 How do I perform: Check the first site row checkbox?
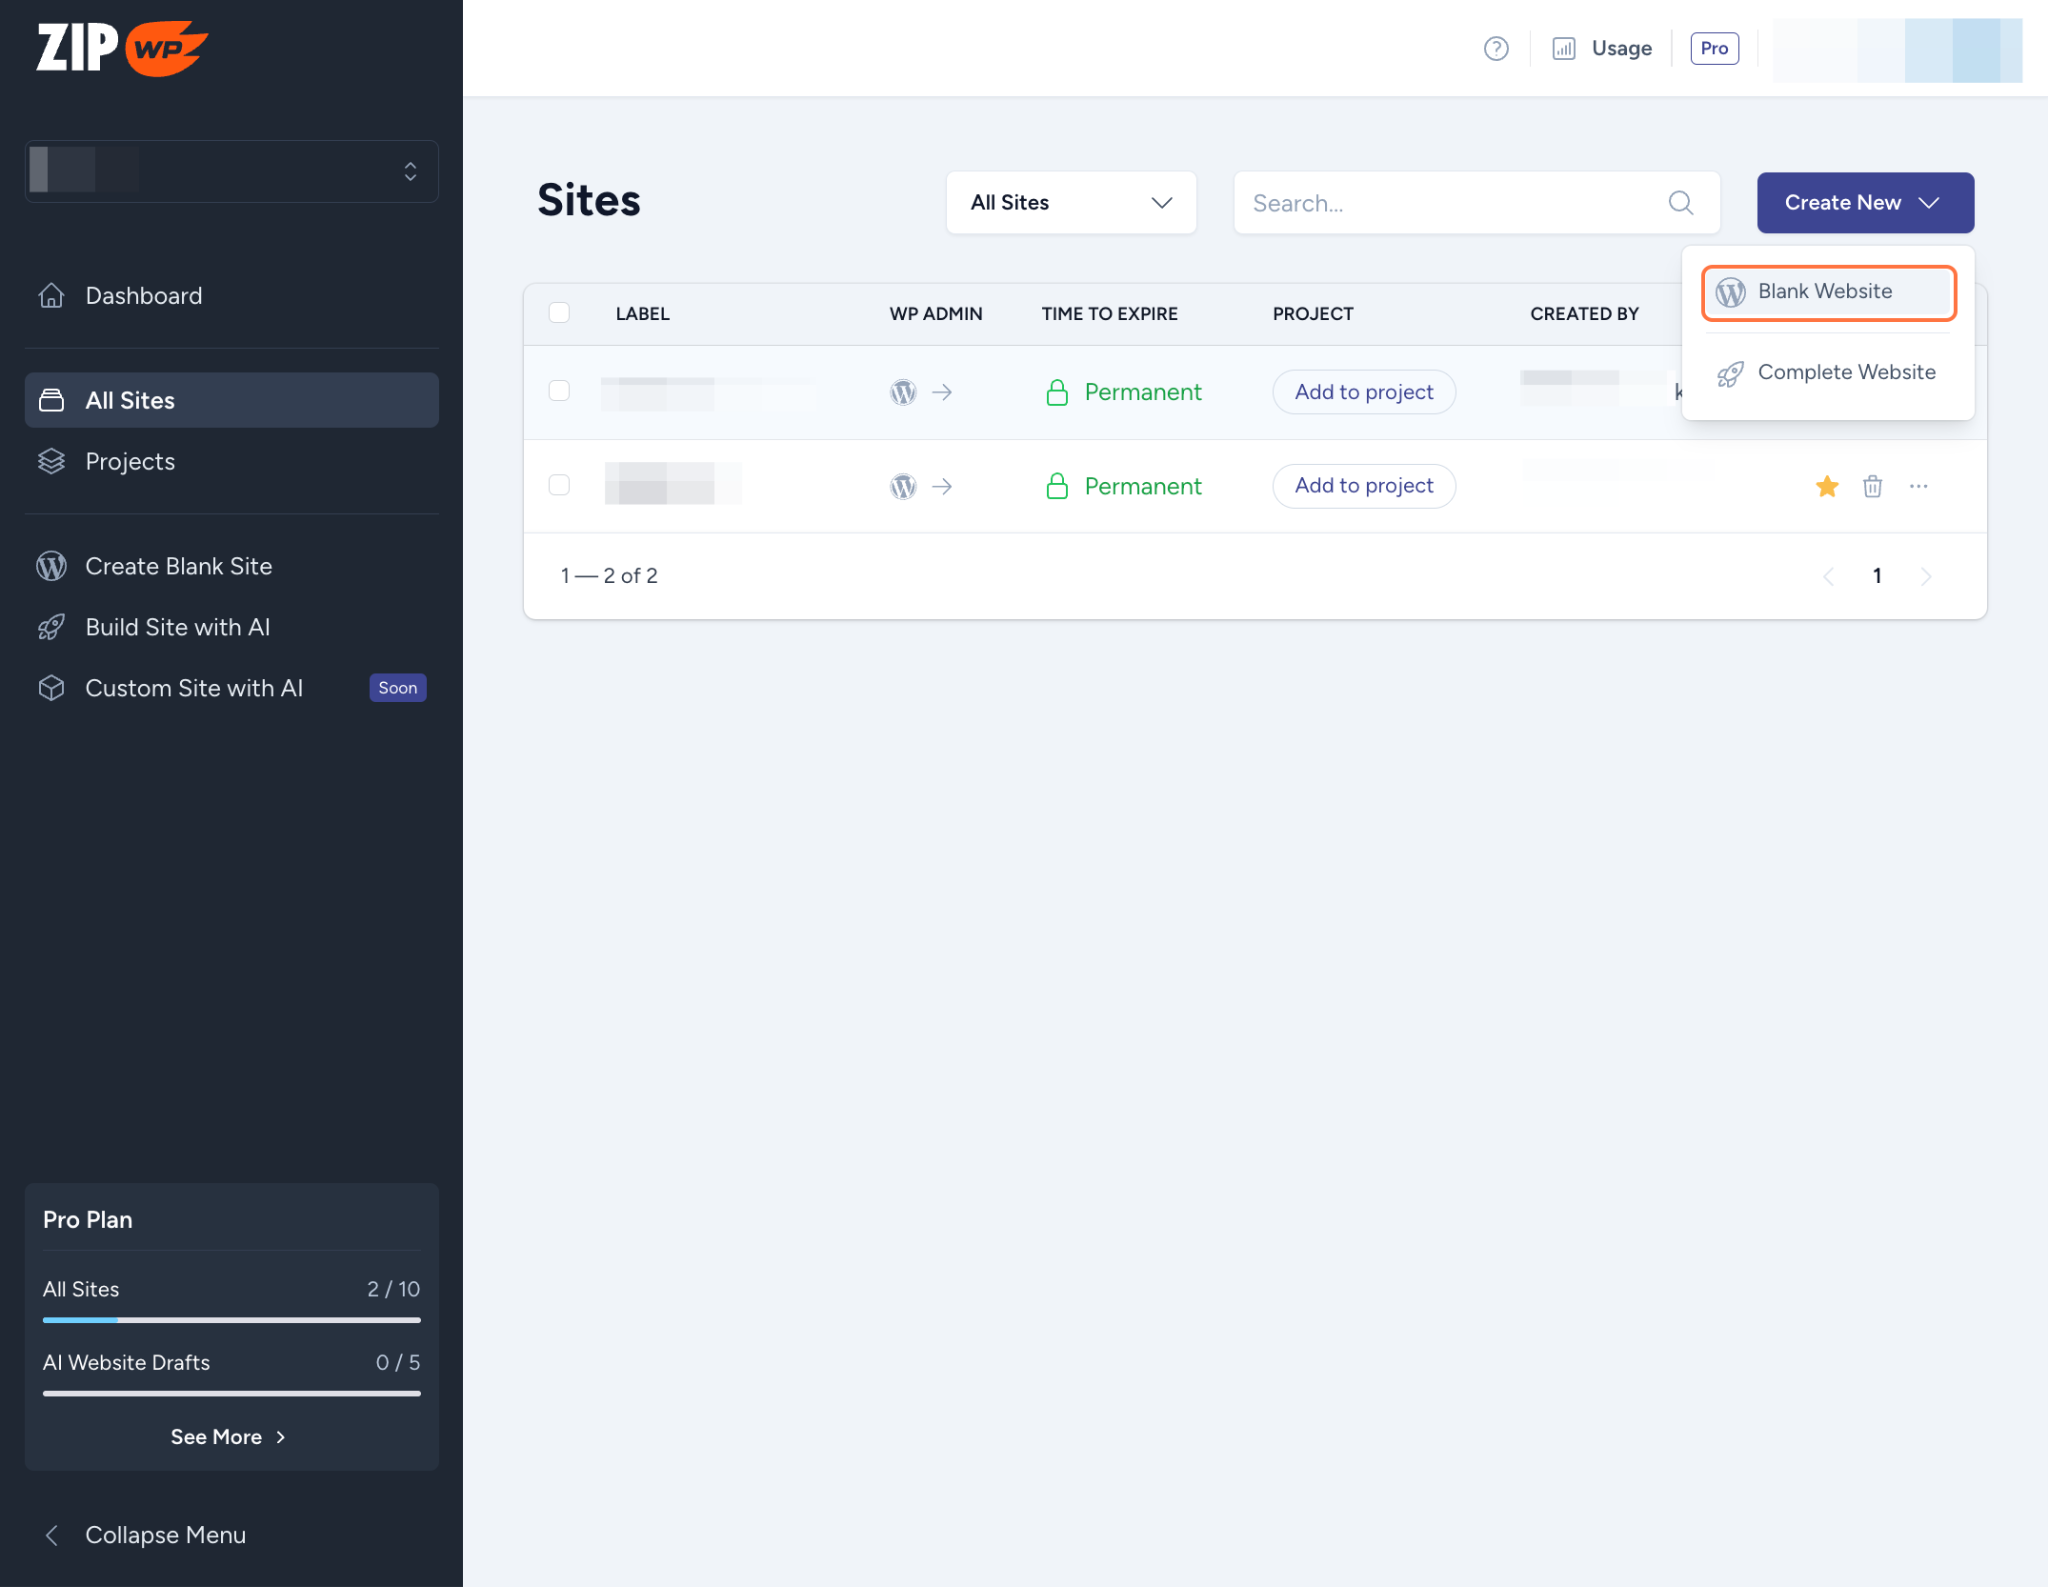point(559,391)
